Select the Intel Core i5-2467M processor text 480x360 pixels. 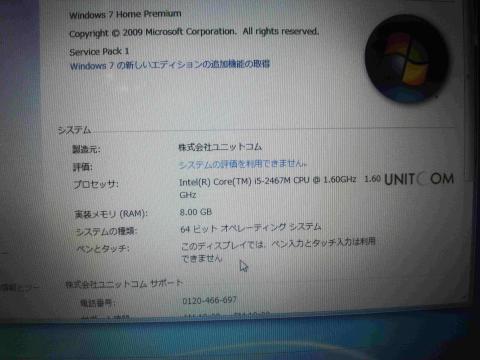pos(279,187)
